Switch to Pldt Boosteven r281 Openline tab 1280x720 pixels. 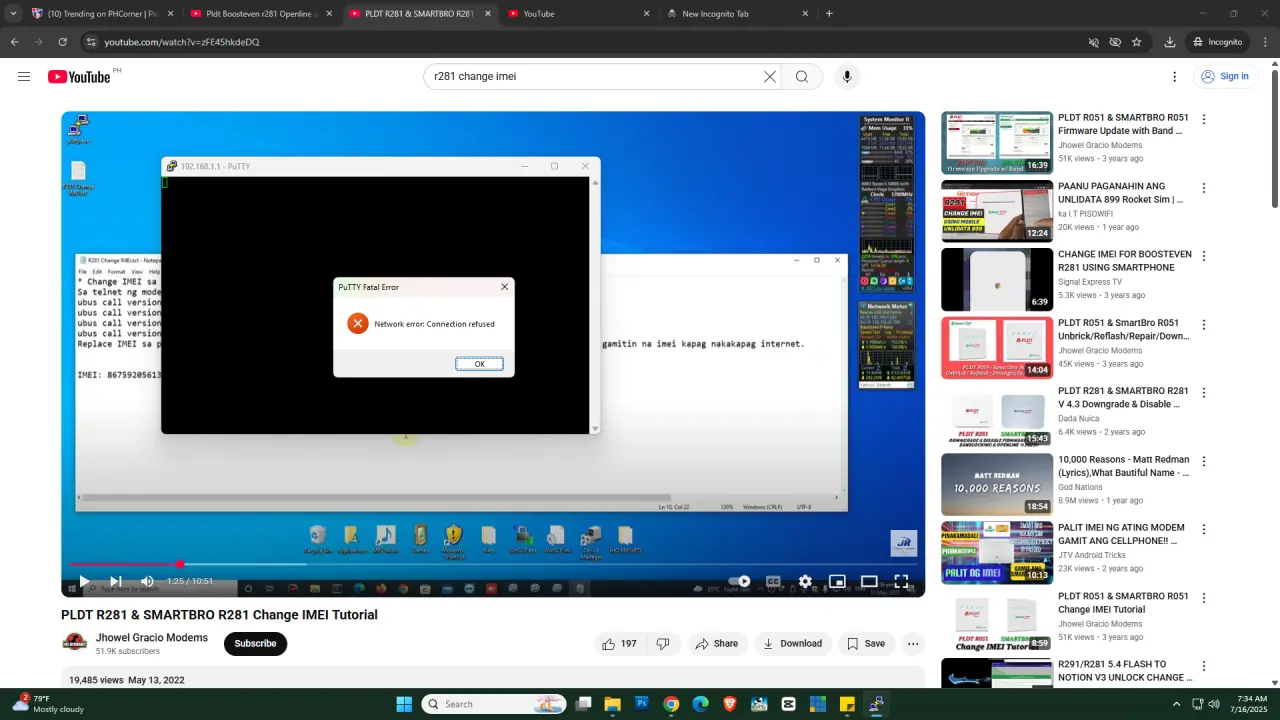coord(262,14)
